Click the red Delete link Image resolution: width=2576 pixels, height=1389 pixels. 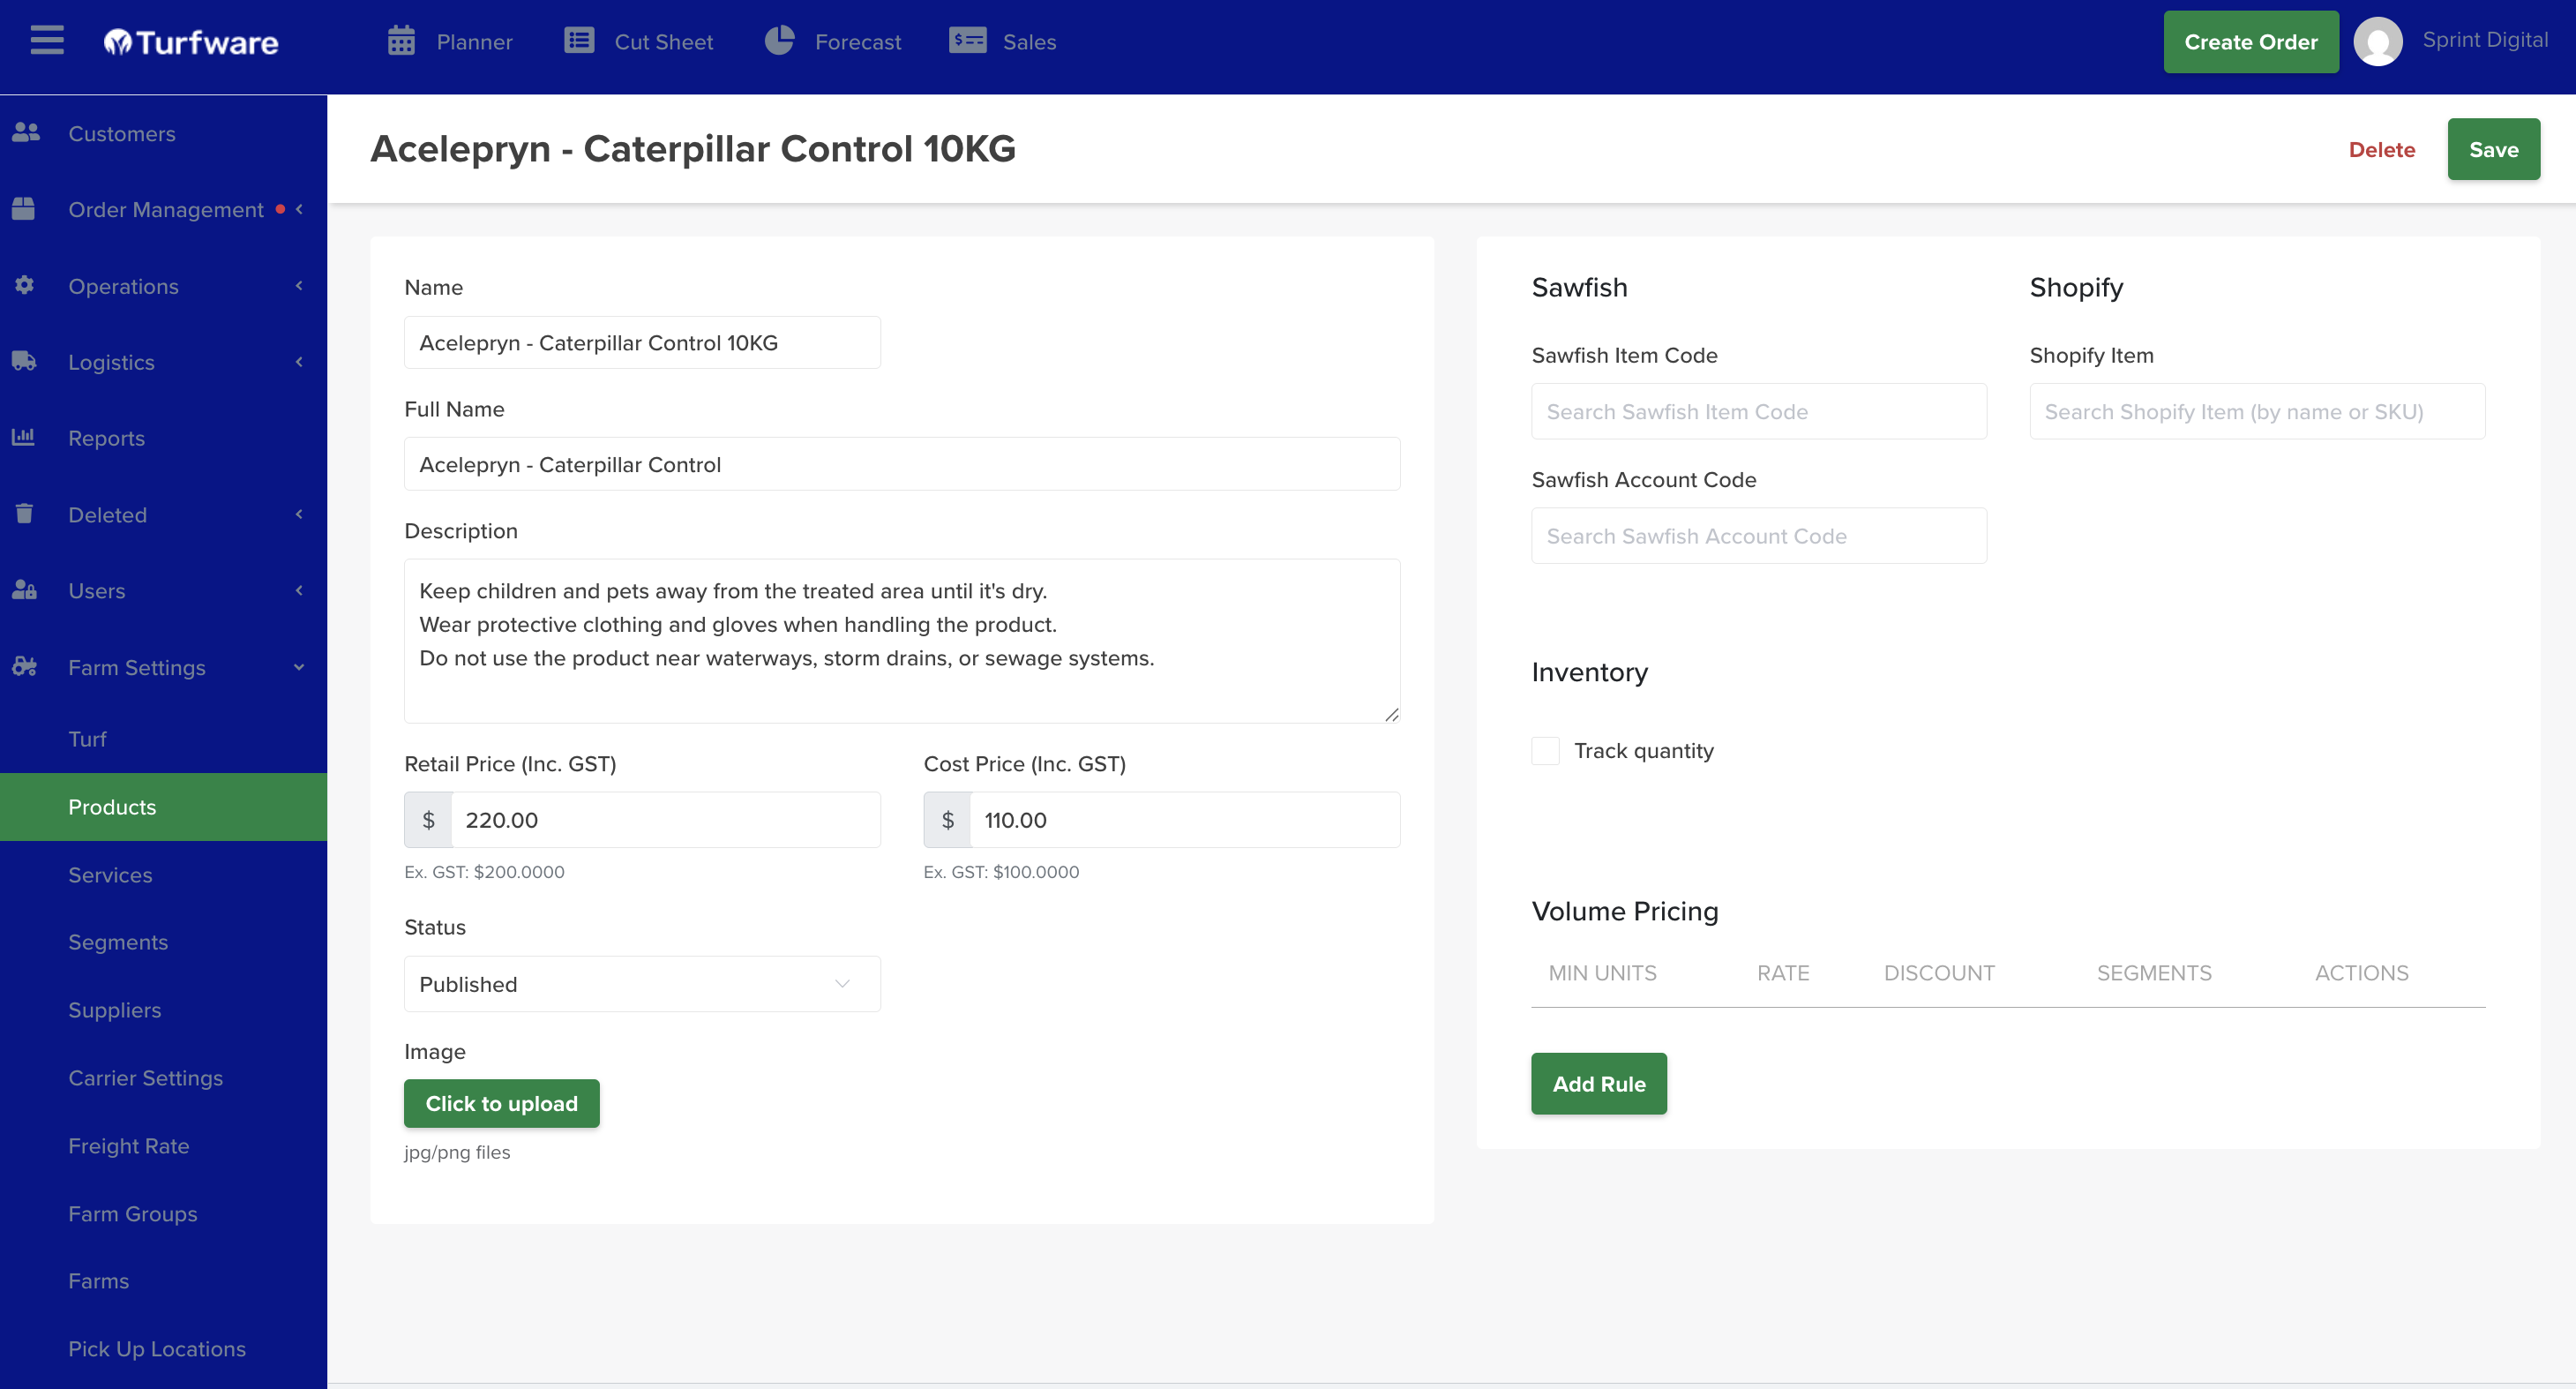point(2381,149)
